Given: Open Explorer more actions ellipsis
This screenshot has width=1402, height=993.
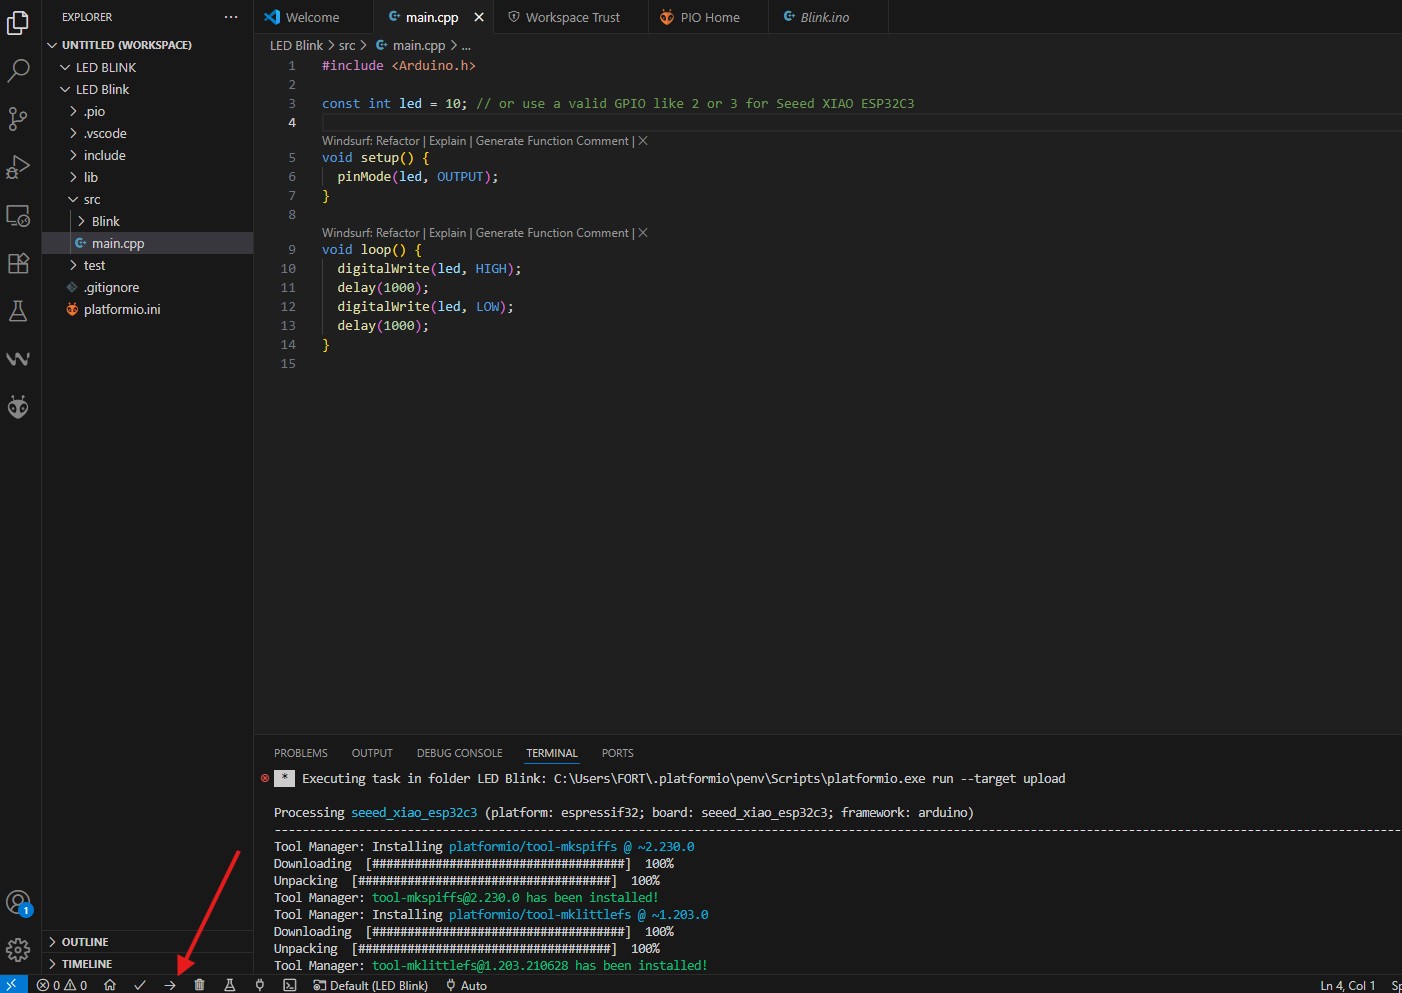Looking at the screenshot, I should pyautogui.click(x=231, y=17).
